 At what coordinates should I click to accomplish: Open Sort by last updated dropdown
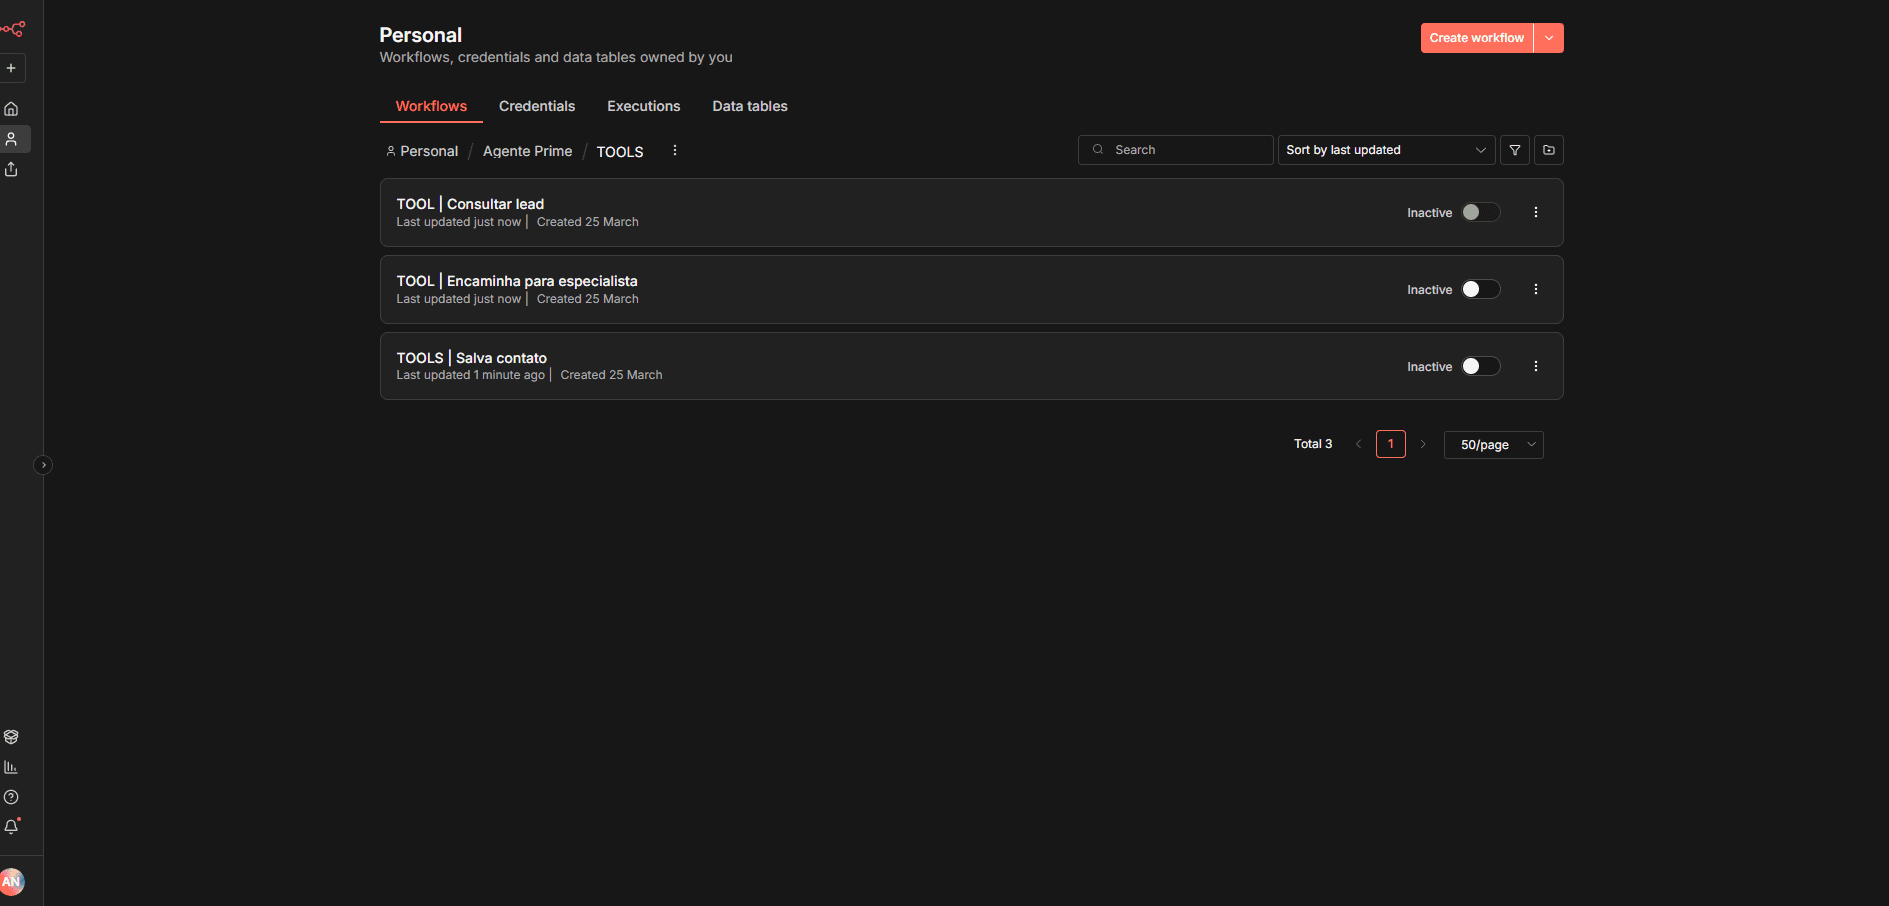1386,150
